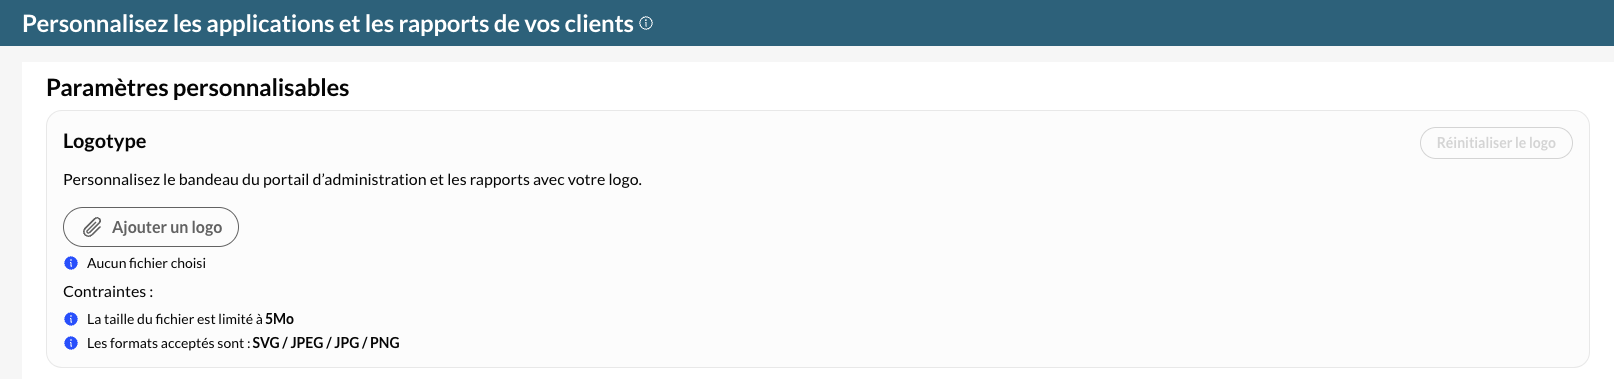Open file chooser via Ajouter un logo
Screen dimensions: 1614x379
click(x=151, y=227)
